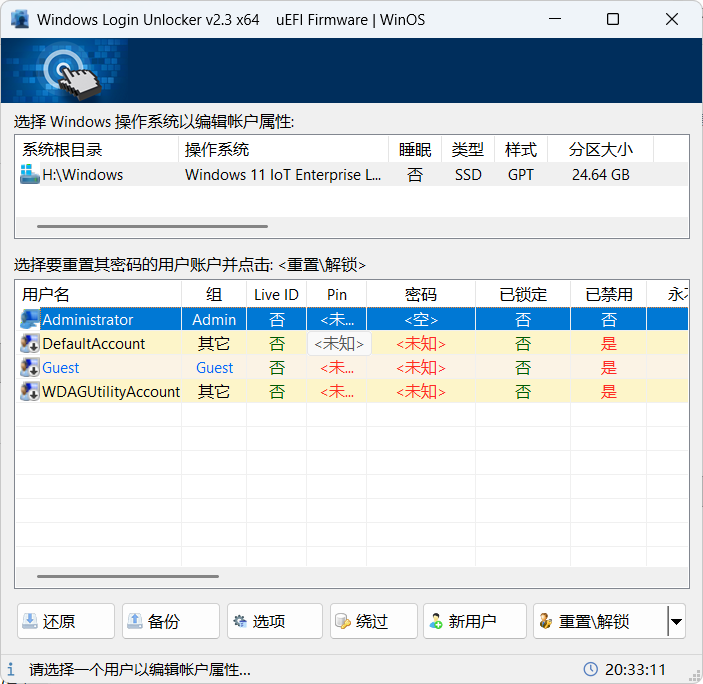This screenshot has height=684, width=703.
Task: Click the <空> password cell for Administrator
Action: click(421, 319)
